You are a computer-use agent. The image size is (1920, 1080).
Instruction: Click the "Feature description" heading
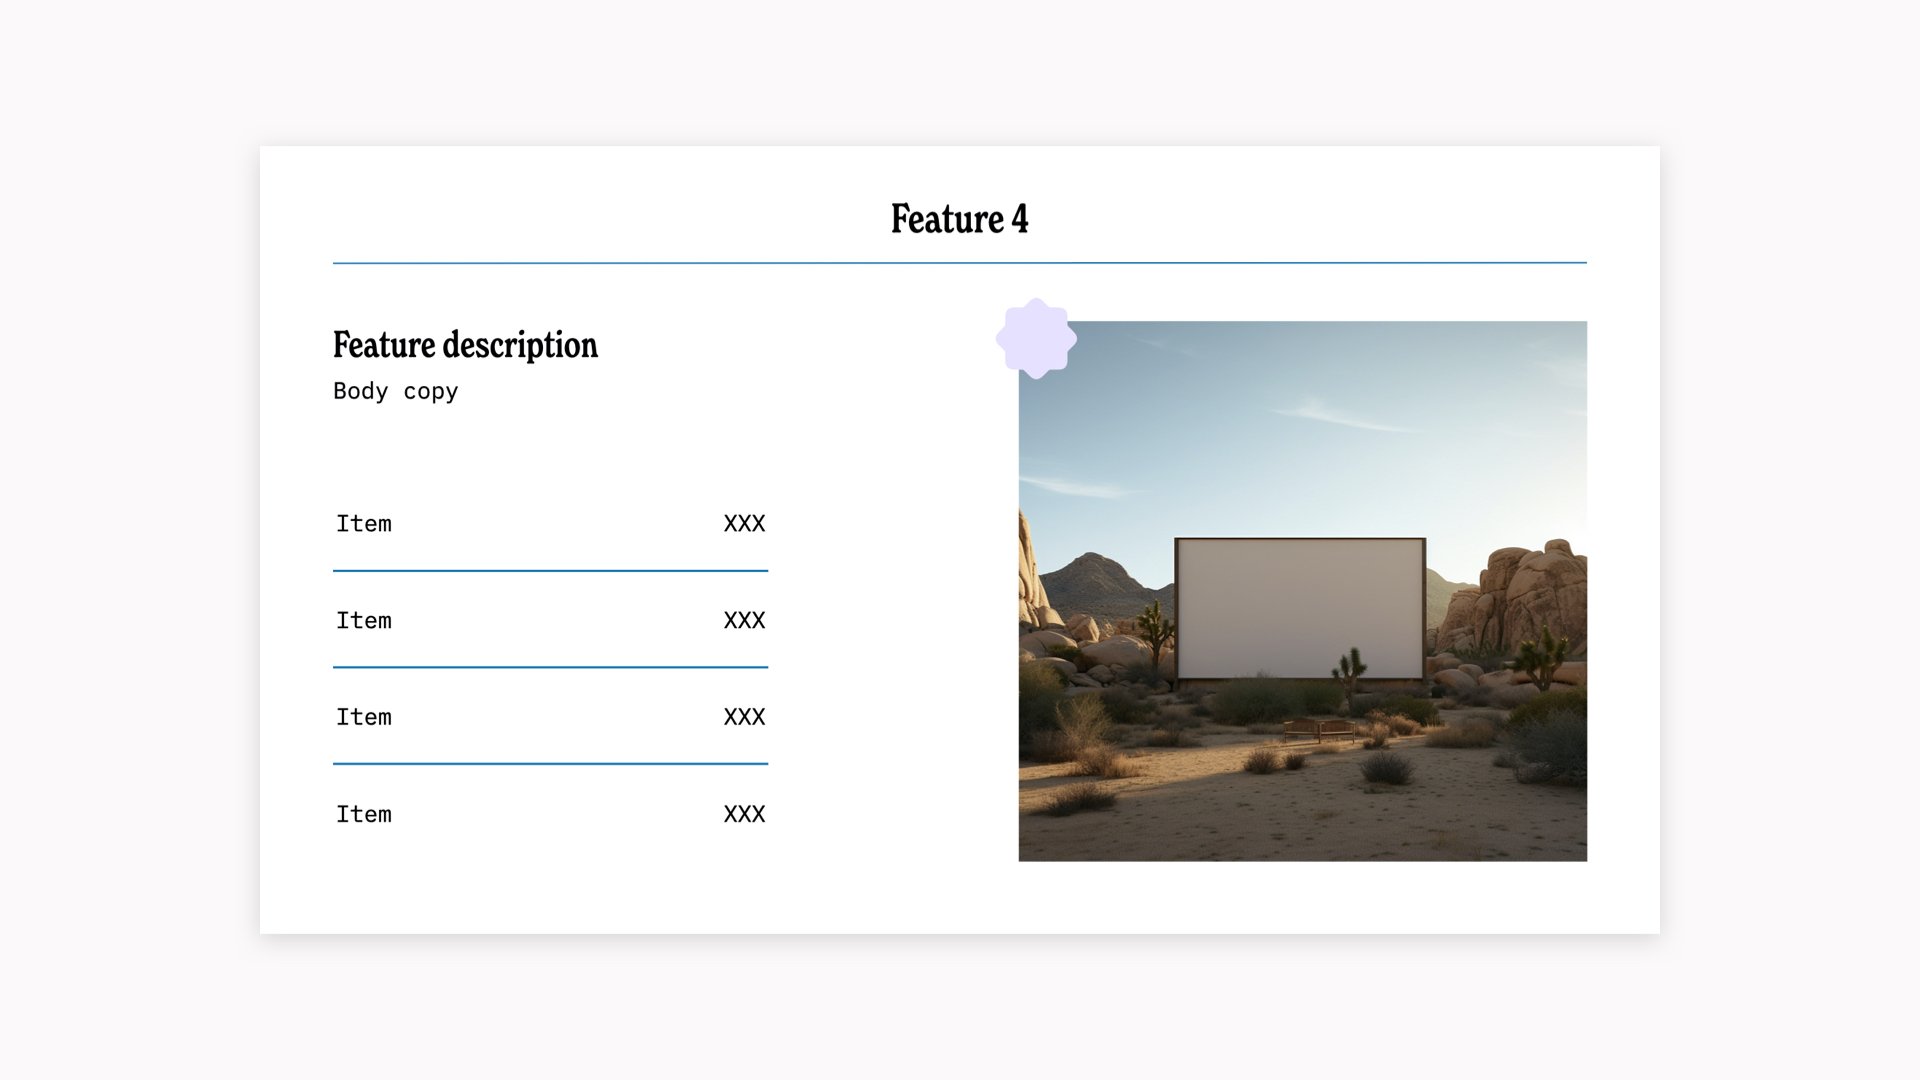465,345
